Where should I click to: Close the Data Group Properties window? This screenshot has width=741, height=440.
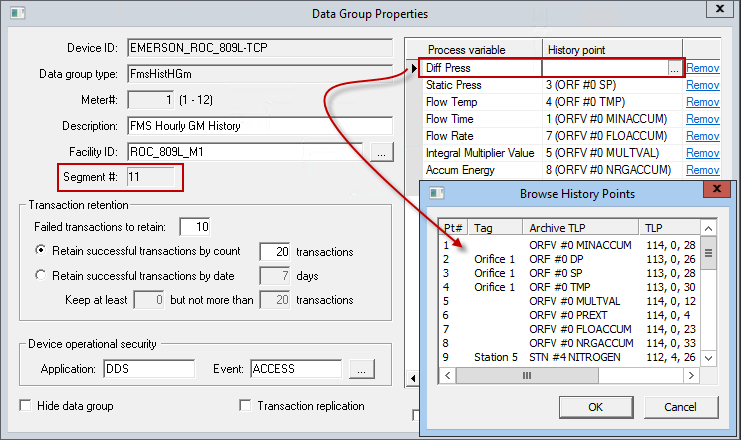[720, 9]
